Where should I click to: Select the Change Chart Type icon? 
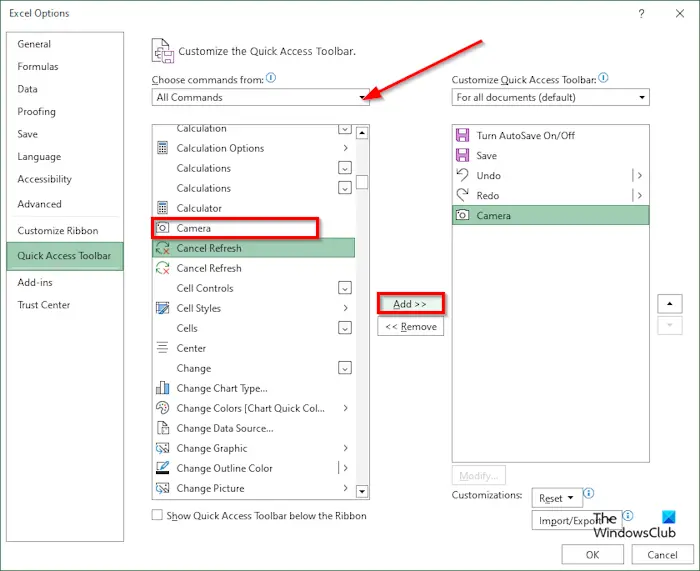(x=162, y=388)
